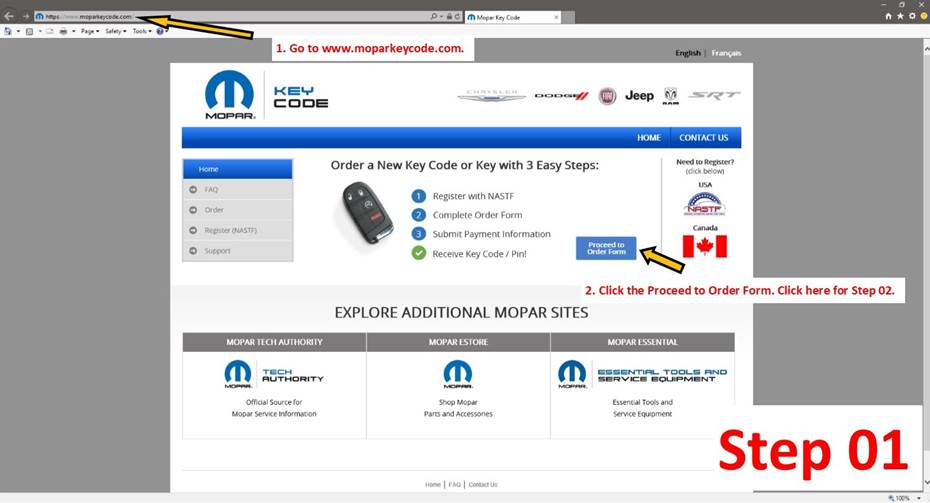The image size is (930, 503).
Task: Click the footer FAQ link
Action: coord(454,485)
